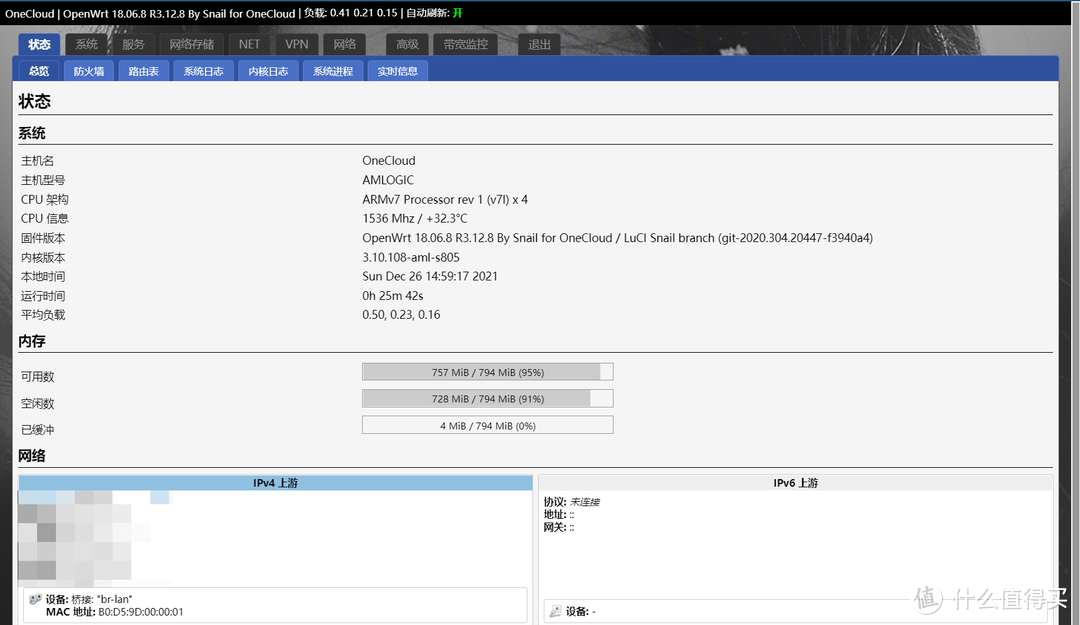Open the 状态 main tab
This screenshot has height=625, width=1080.
[x=39, y=44]
